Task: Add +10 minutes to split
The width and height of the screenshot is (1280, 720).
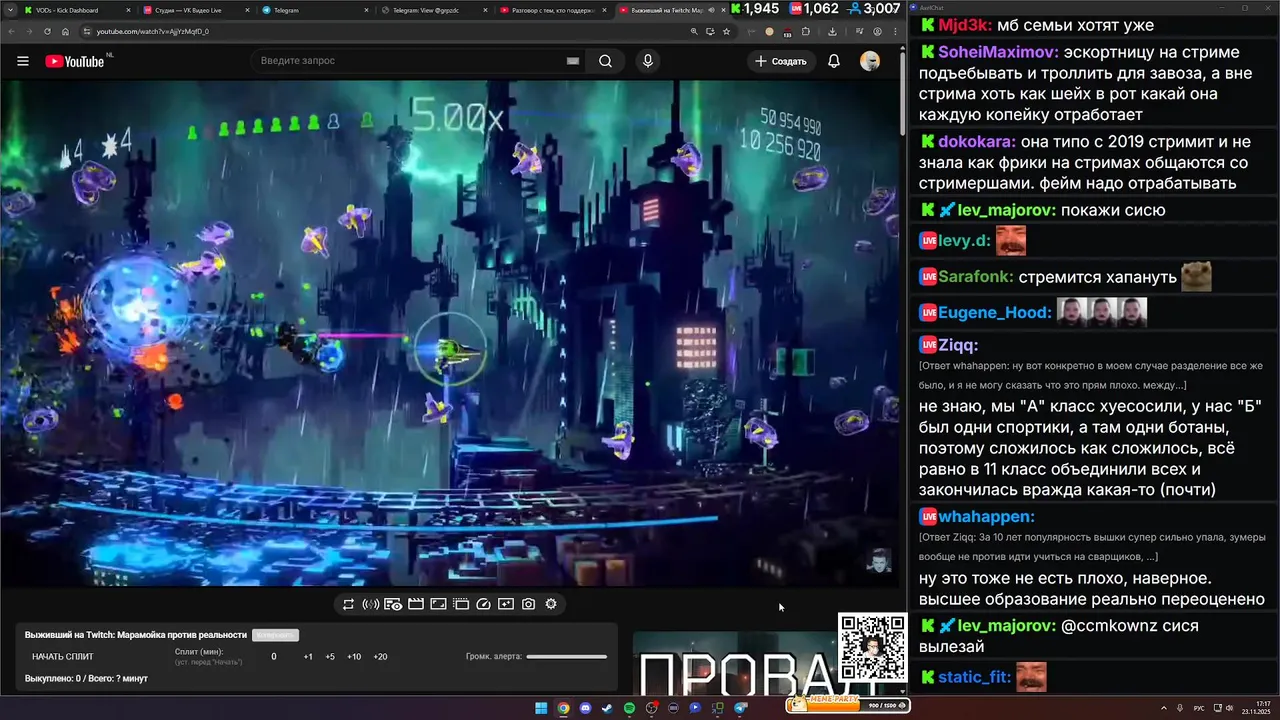Action: (x=354, y=657)
